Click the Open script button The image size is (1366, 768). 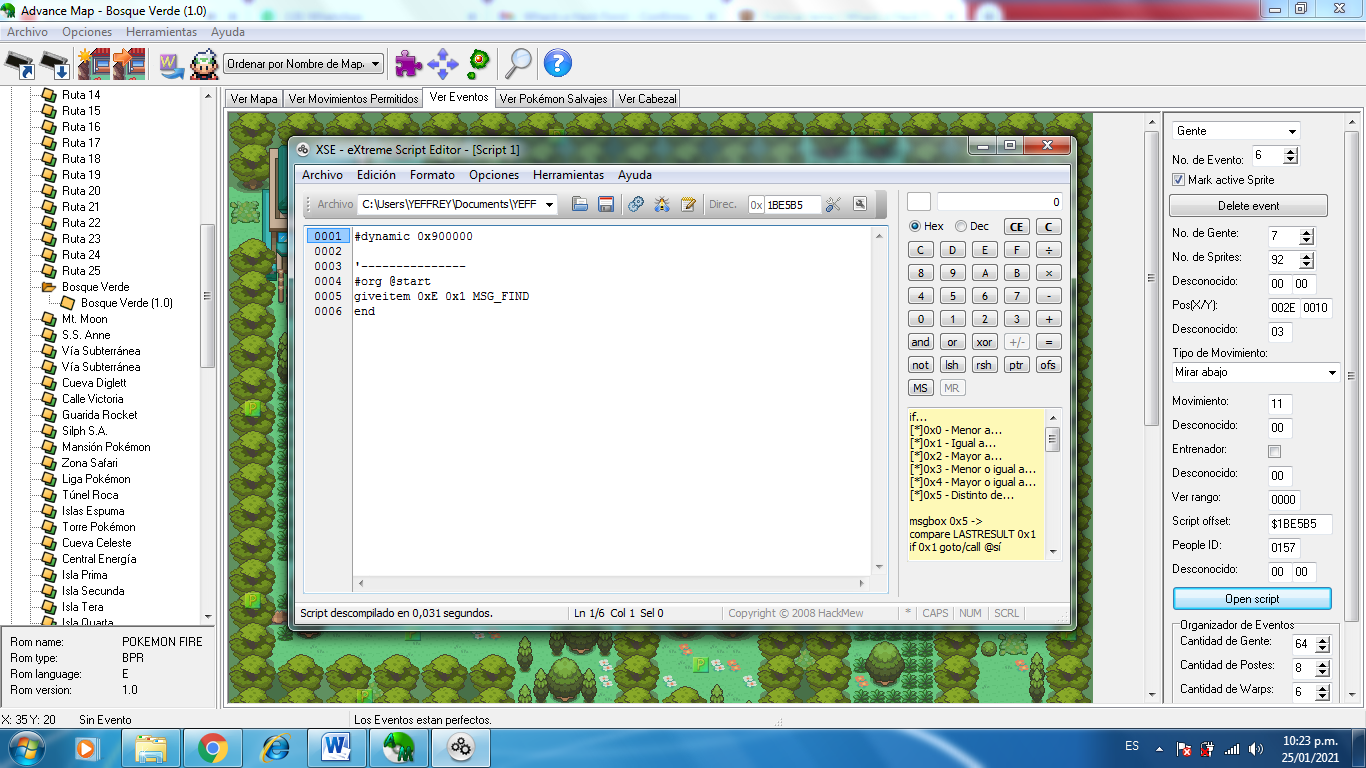[1251, 599]
